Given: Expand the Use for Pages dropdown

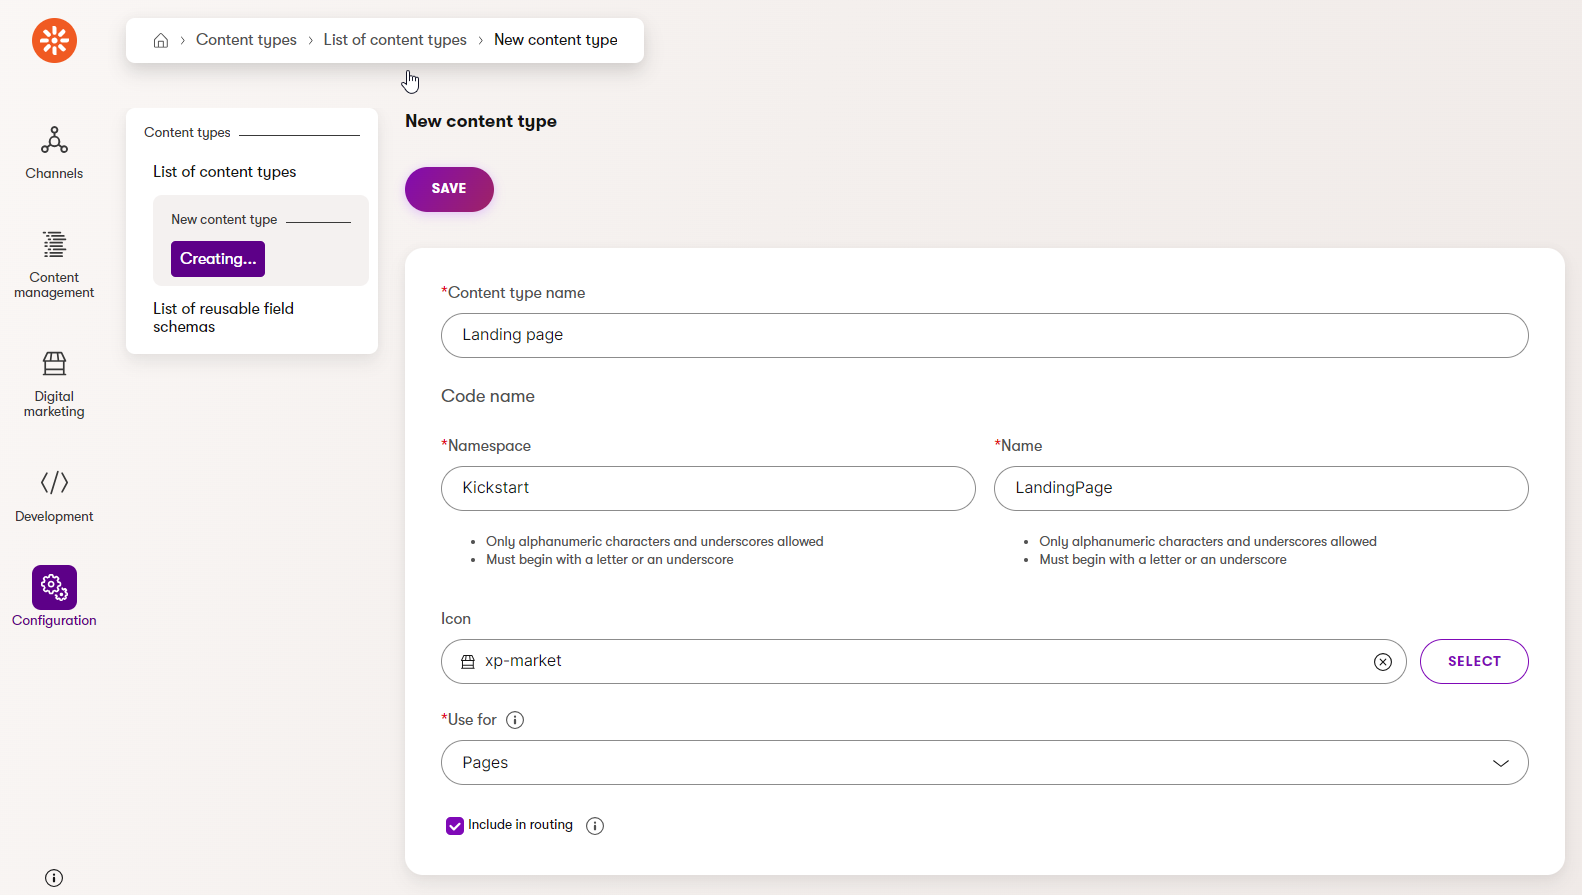Looking at the screenshot, I should click(x=984, y=763).
